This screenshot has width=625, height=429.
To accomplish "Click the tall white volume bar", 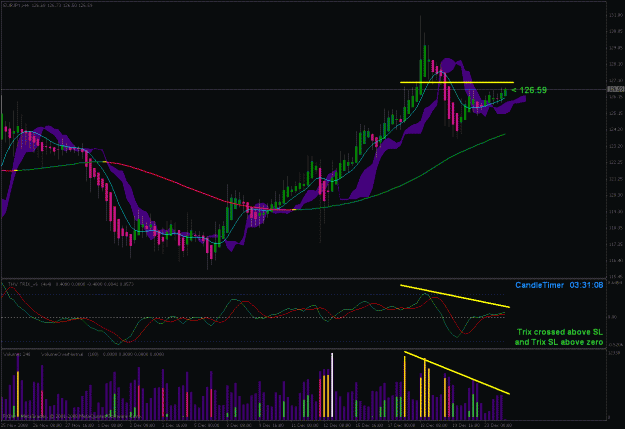I will 332,385.
